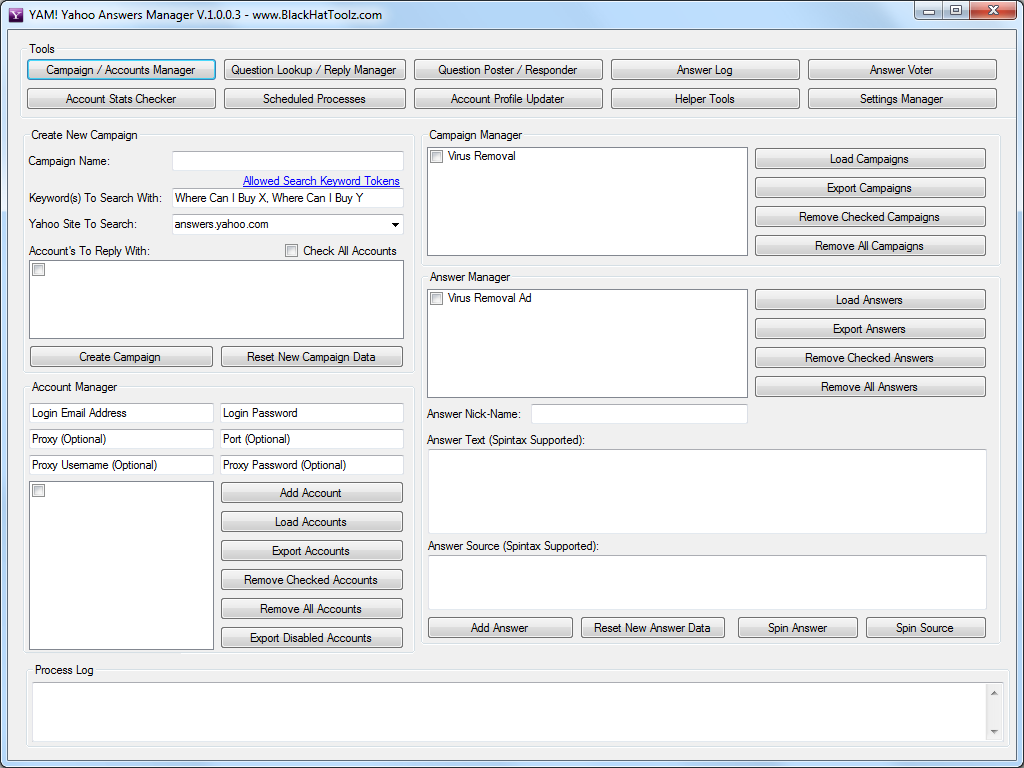Open Account Stats Checker
The image size is (1024, 768).
coord(121,99)
